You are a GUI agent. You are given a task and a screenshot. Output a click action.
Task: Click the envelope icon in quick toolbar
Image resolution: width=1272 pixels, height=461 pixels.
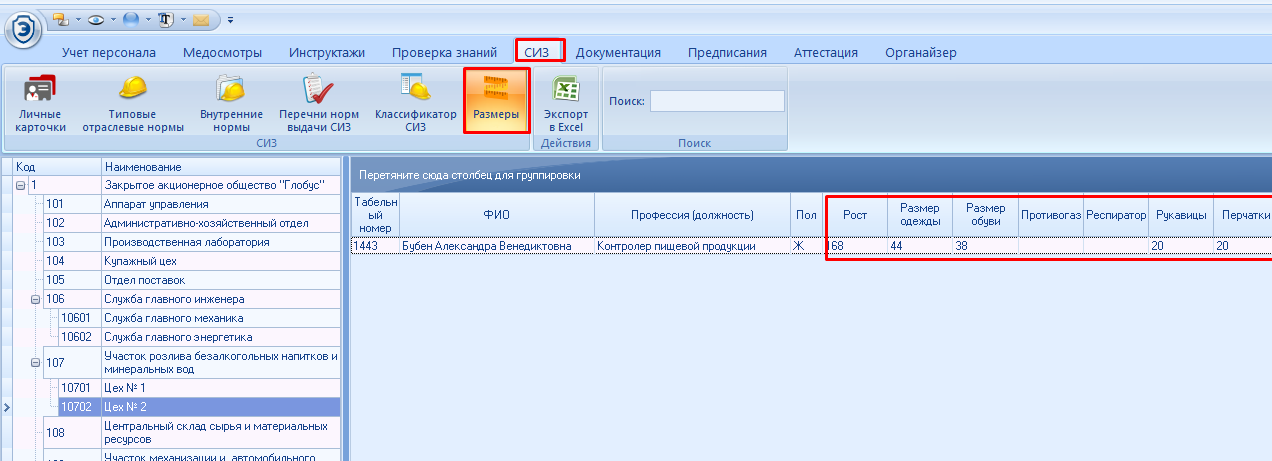click(x=203, y=19)
